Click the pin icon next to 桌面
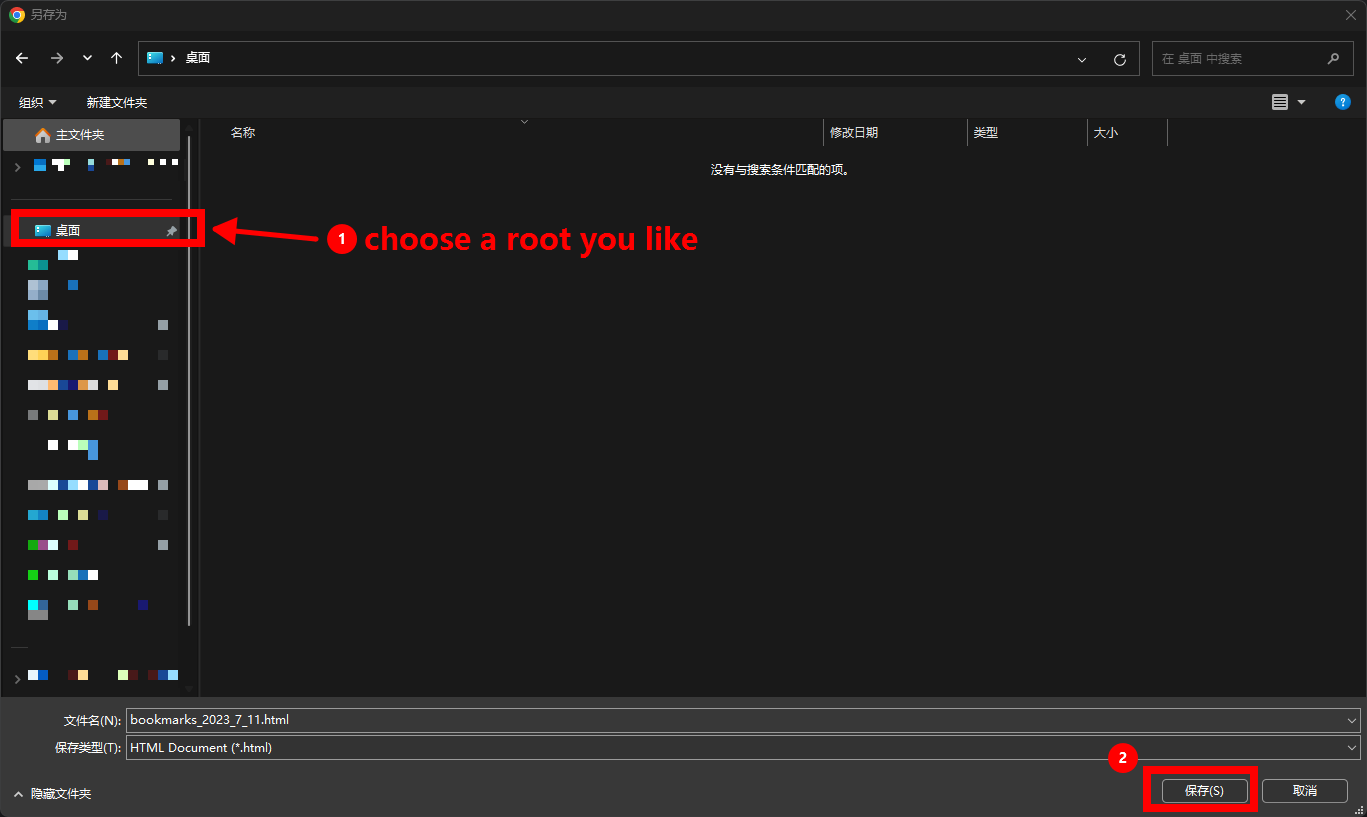The height and width of the screenshot is (817, 1367). coord(171,231)
